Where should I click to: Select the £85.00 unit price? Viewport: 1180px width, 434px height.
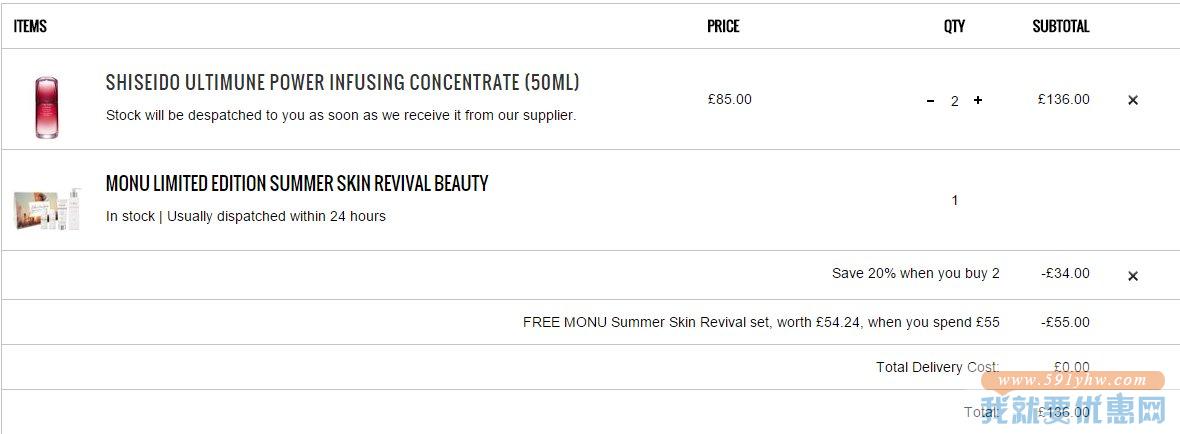729,99
